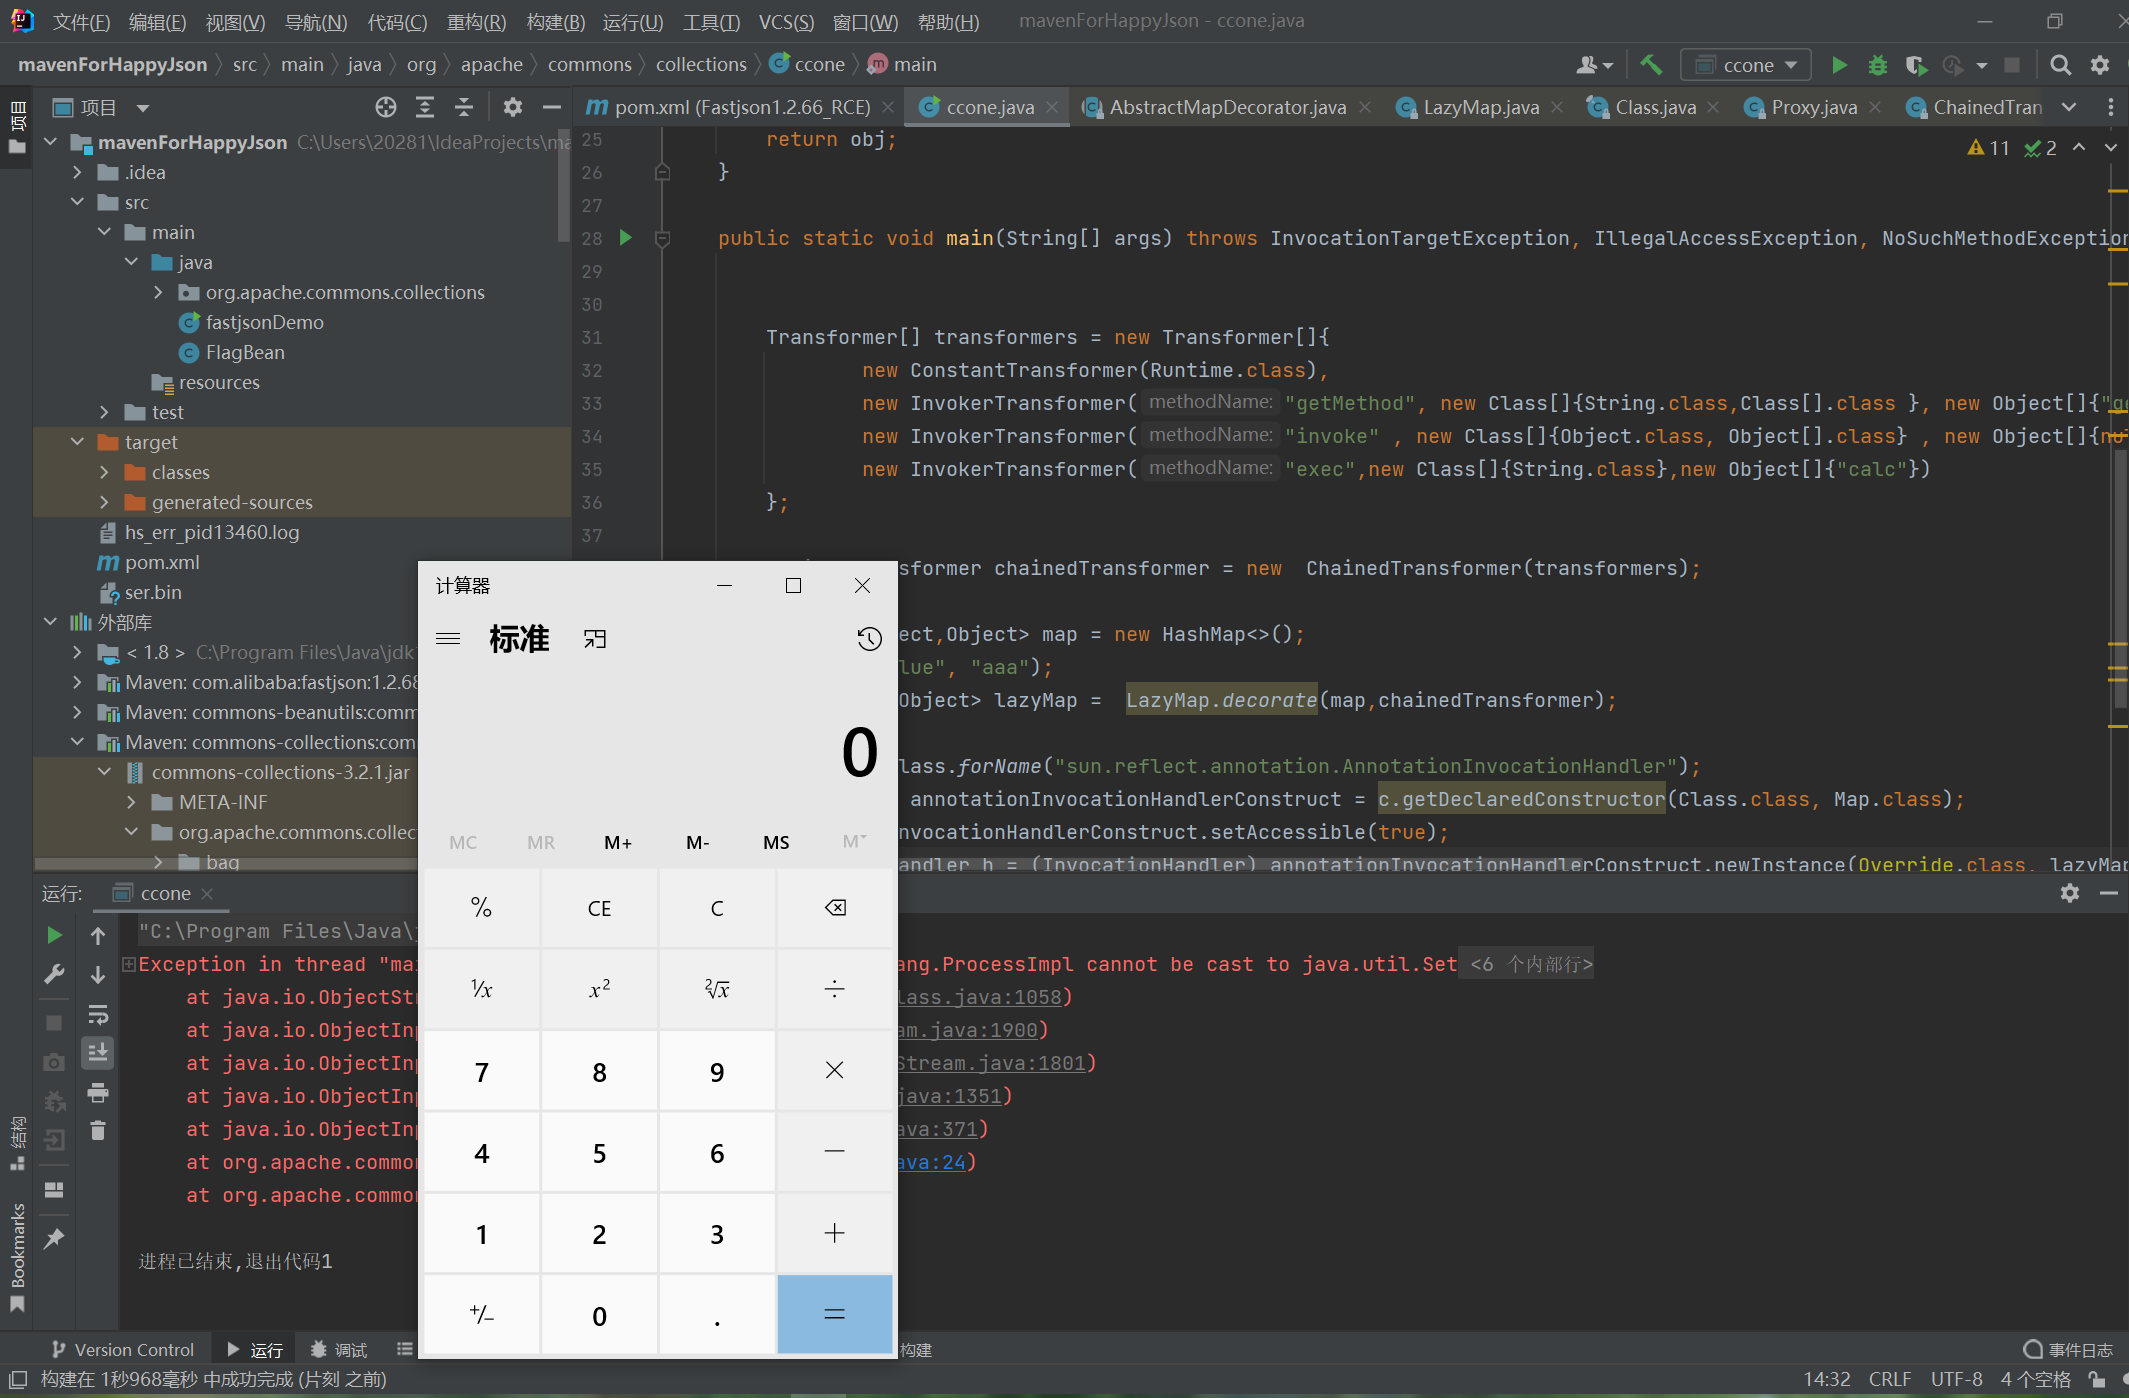The height and width of the screenshot is (1398, 2129).
Task: Expand the META-INF folder
Action: [131, 802]
